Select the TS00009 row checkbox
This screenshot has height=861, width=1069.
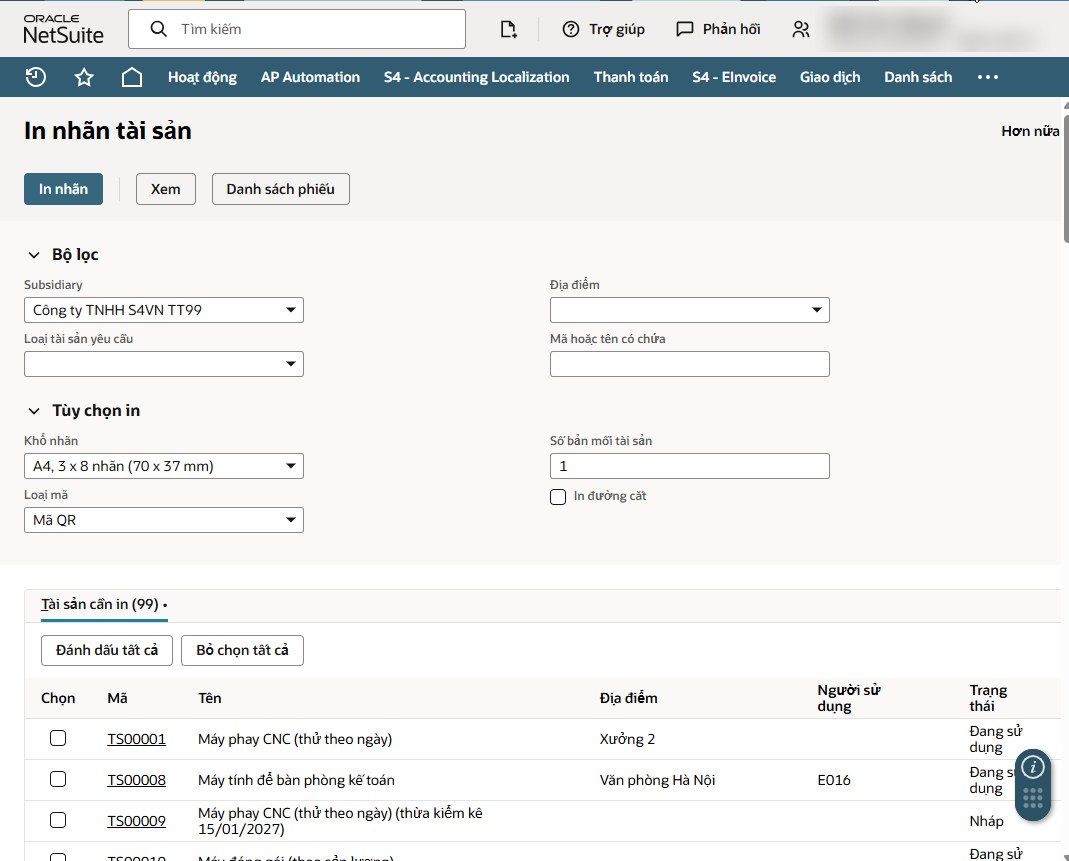(58, 820)
